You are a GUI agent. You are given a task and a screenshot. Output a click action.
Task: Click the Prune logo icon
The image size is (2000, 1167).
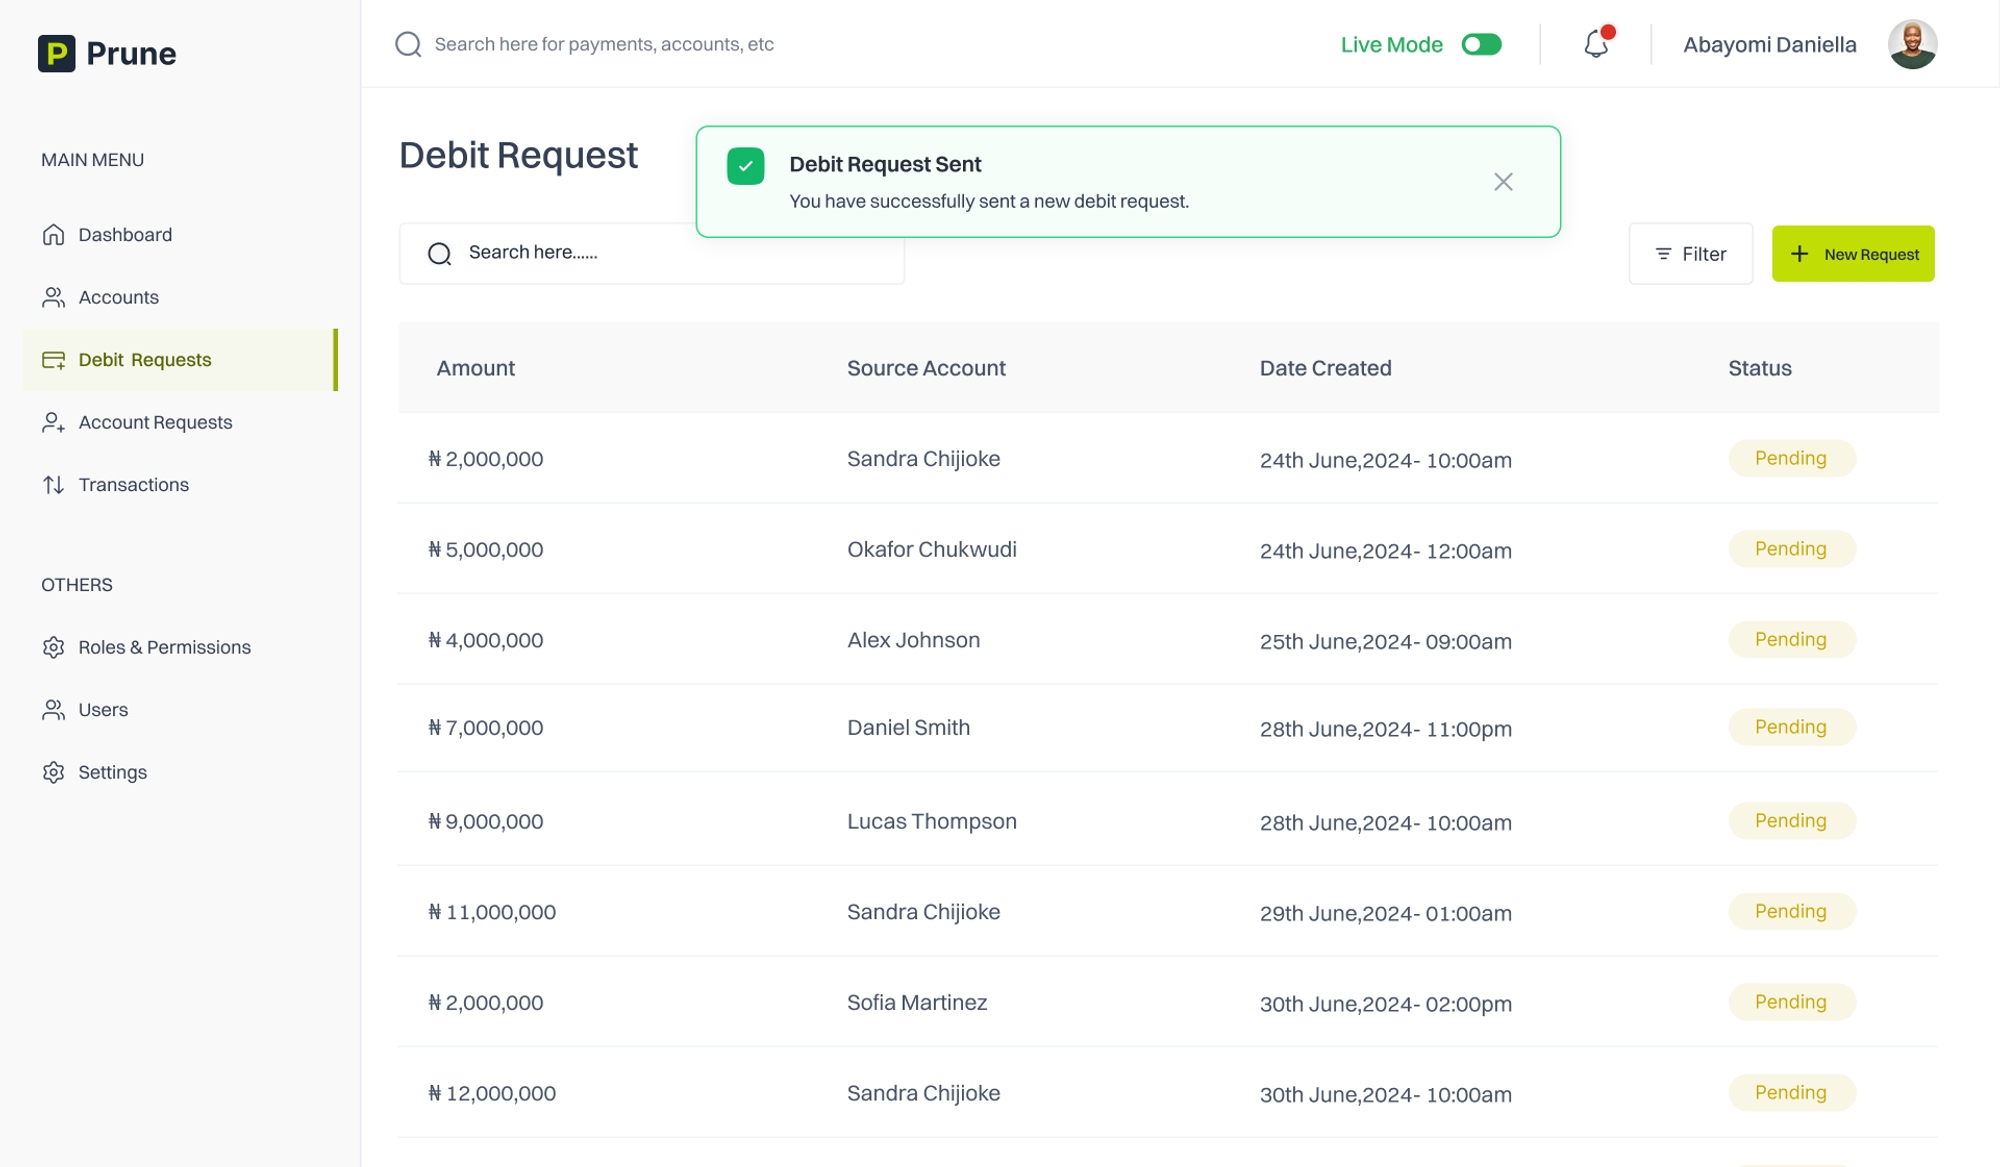[56, 53]
